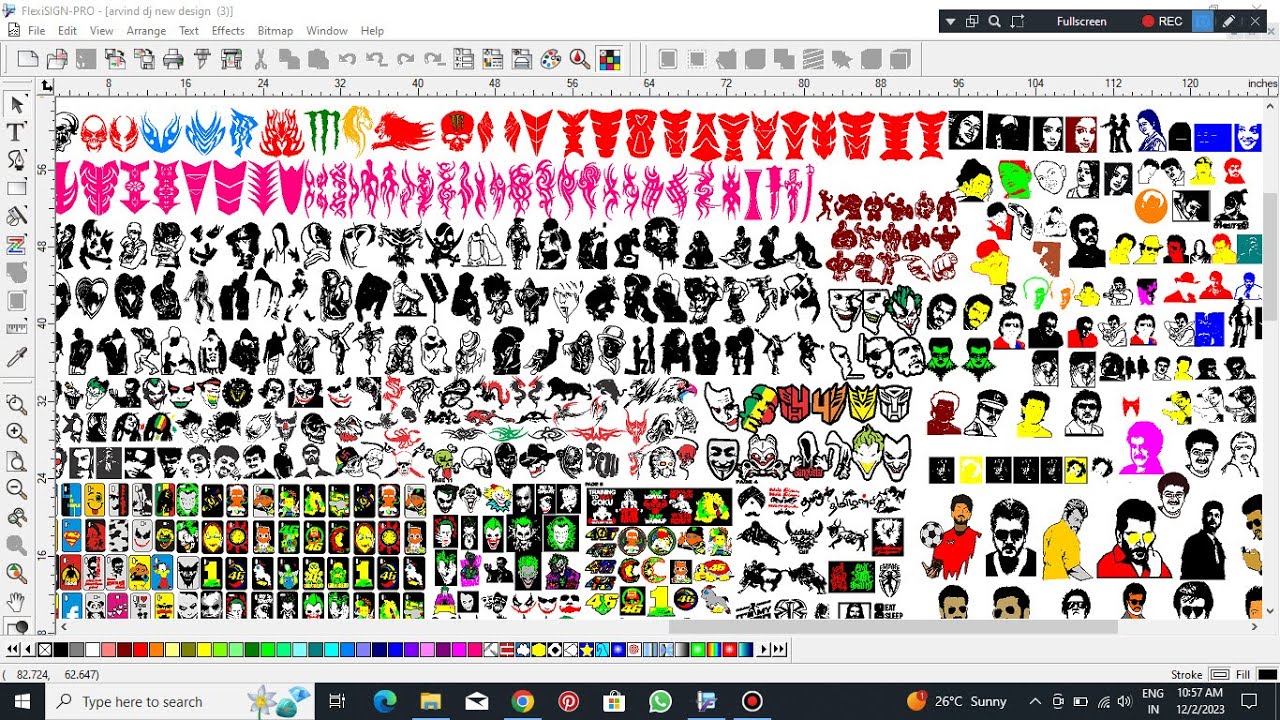1280x720 pixels.
Task: Click Fullscreen in the recorder bar
Action: (1081, 21)
